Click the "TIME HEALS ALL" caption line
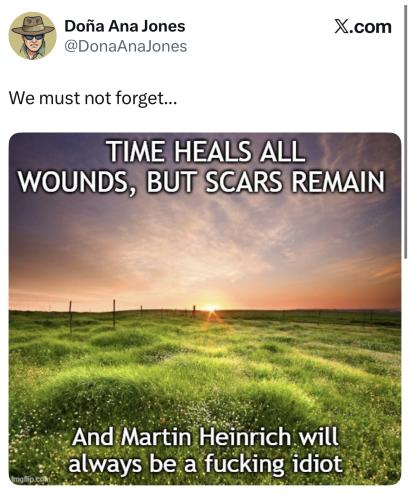410x500 pixels. click(205, 152)
